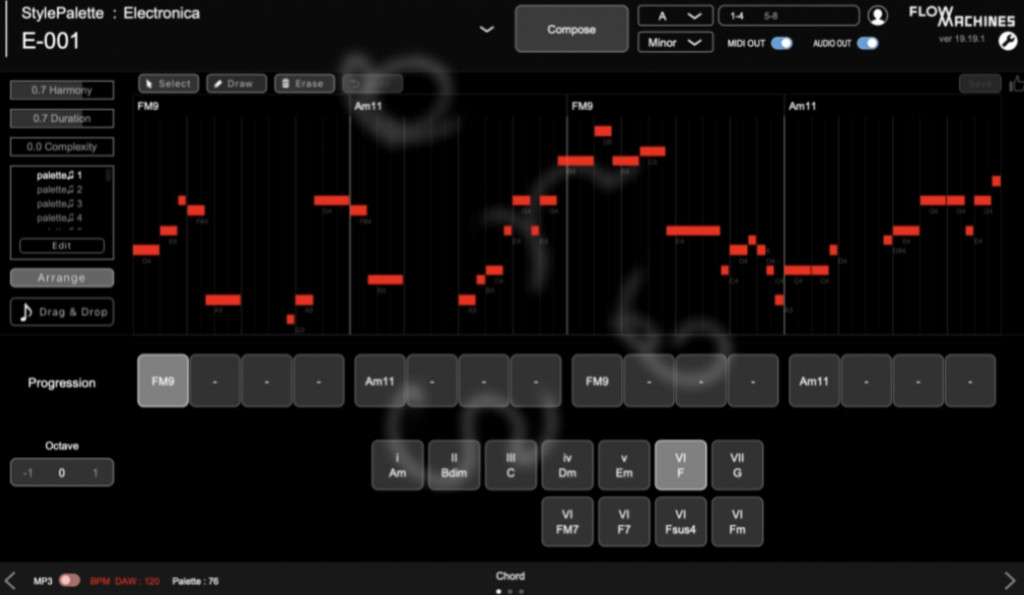
Task: Open the key root dropdown showing A
Action: [675, 16]
